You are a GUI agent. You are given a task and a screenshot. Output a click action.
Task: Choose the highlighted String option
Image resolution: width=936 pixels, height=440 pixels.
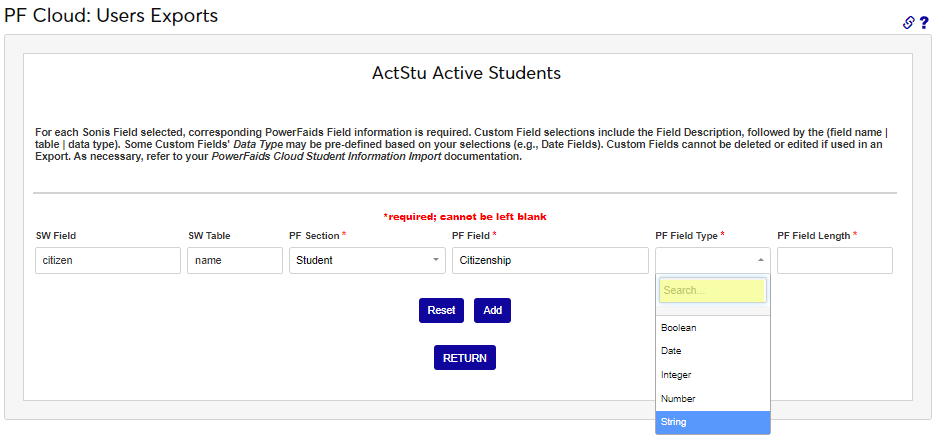click(x=713, y=422)
